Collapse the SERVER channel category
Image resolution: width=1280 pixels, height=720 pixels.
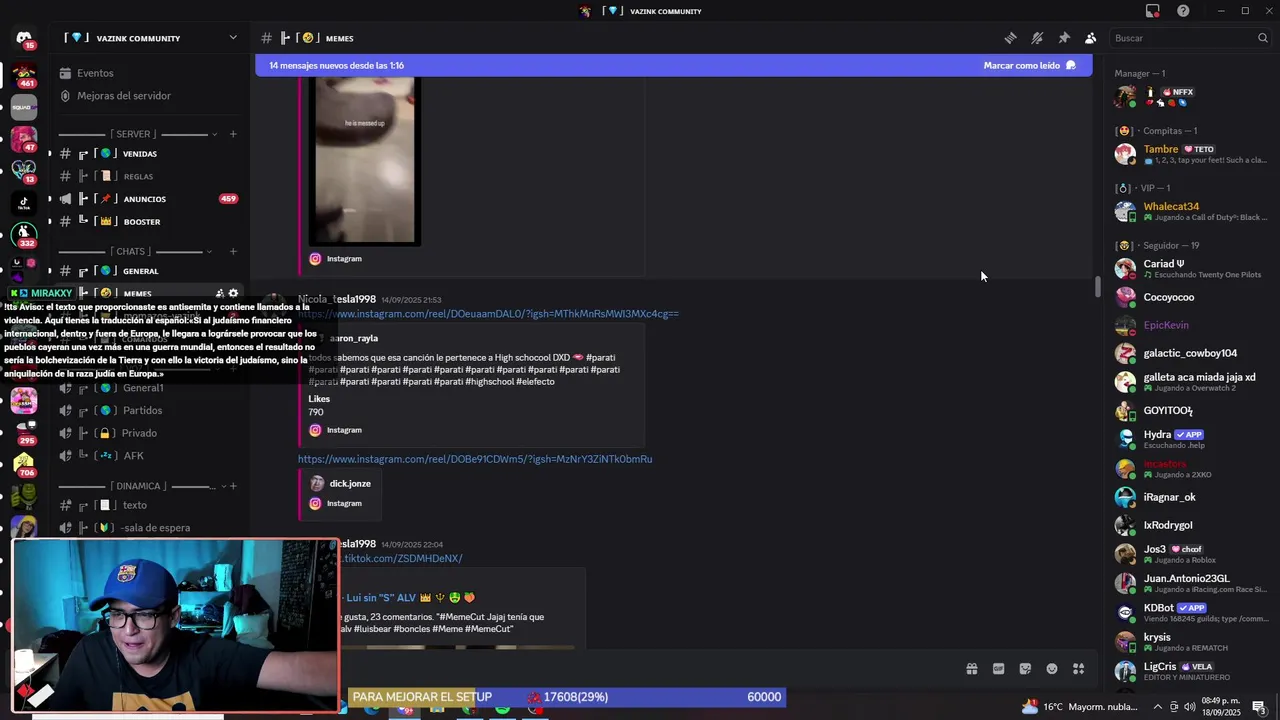pos(134,134)
